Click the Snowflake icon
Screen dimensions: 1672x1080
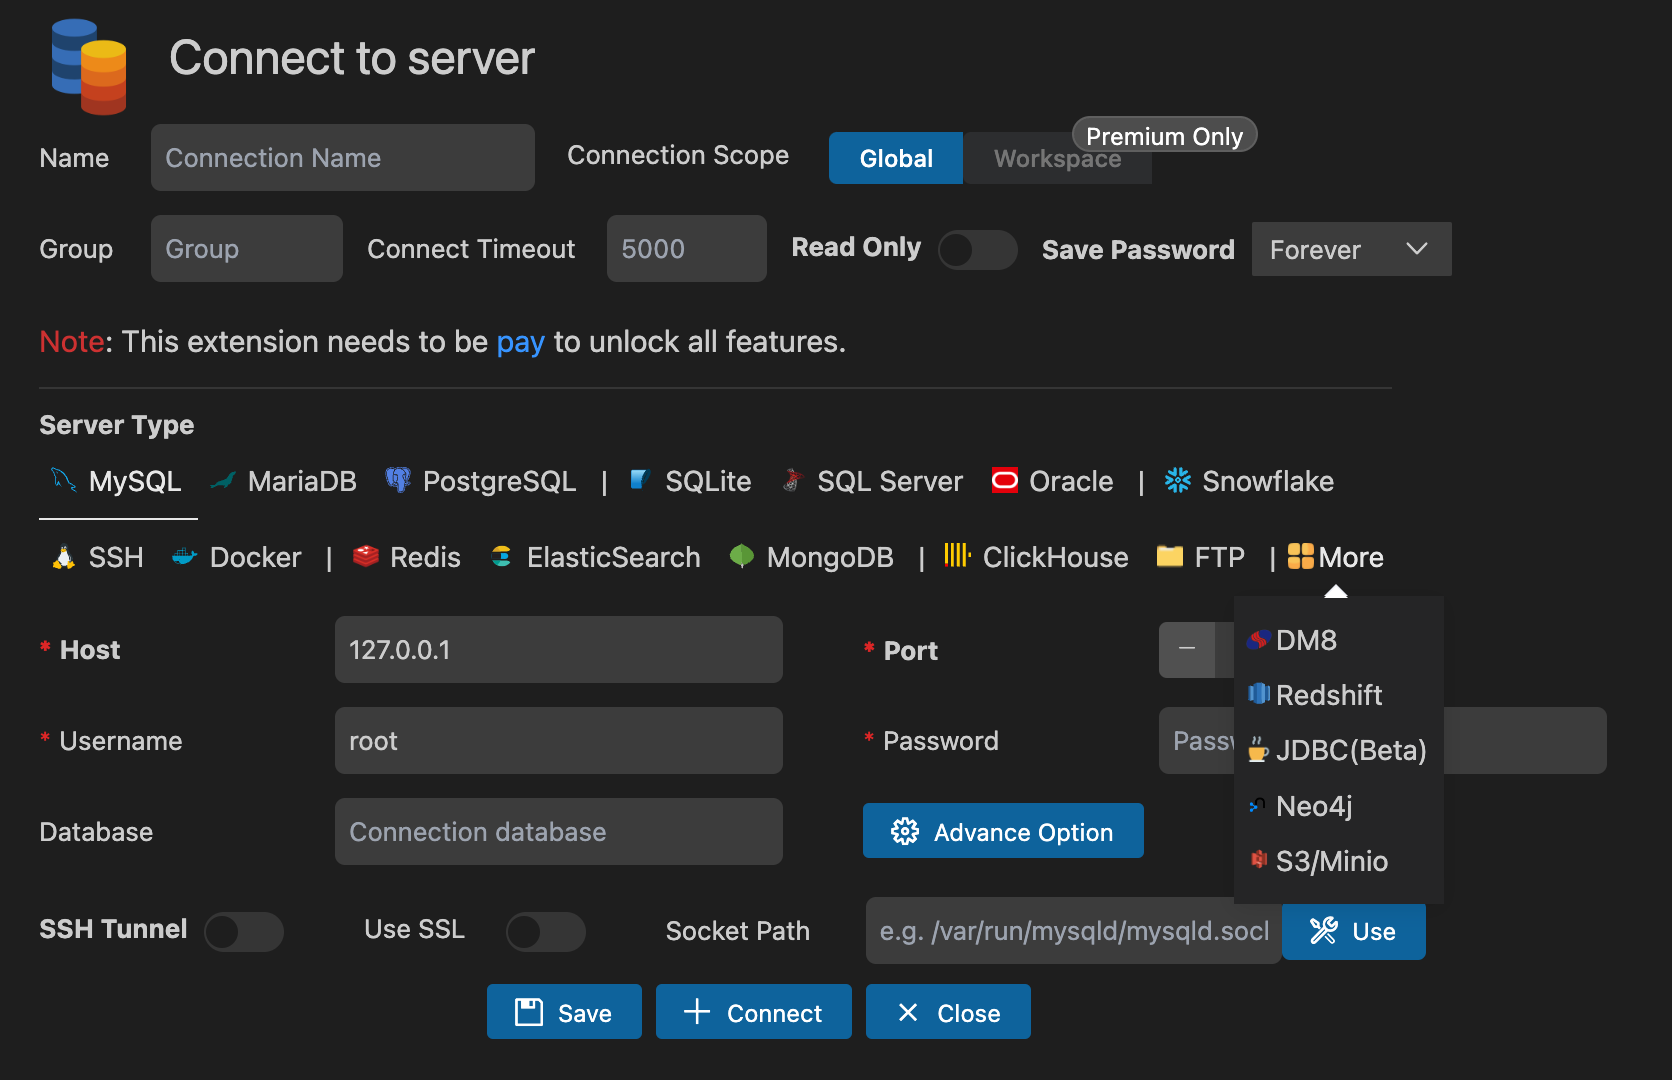pos(1177,481)
